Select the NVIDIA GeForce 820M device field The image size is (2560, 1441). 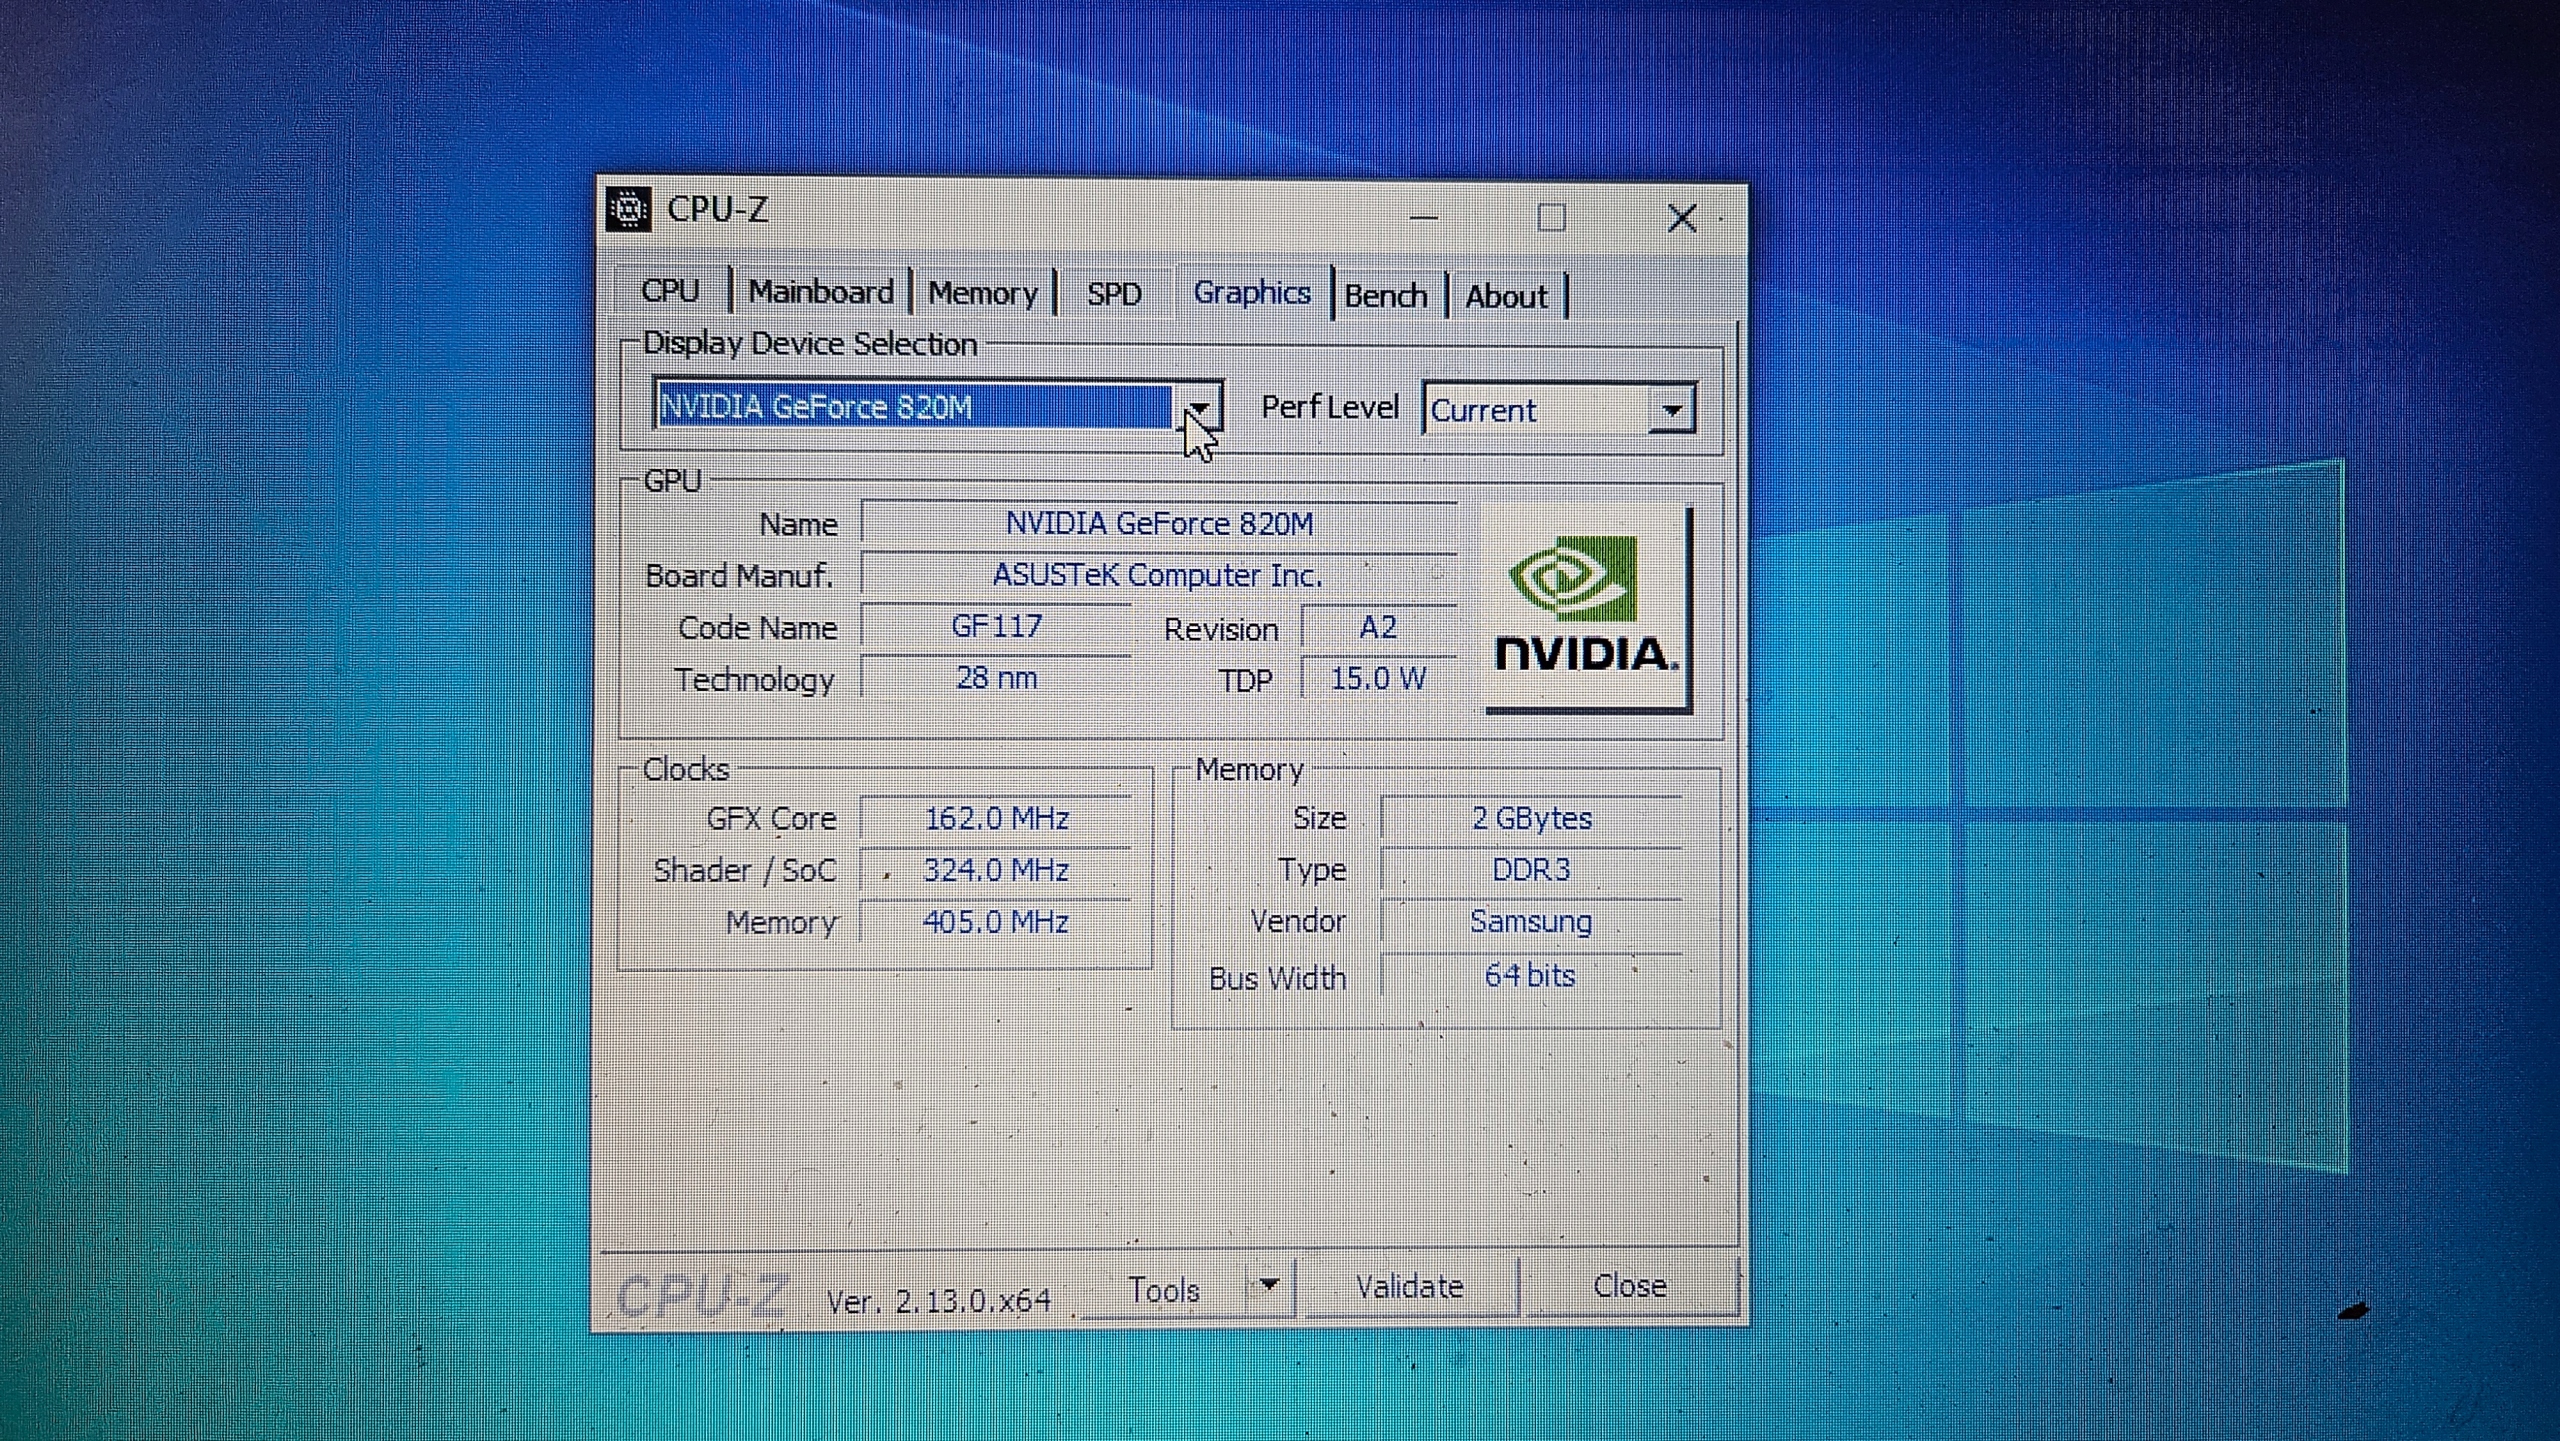(913, 406)
